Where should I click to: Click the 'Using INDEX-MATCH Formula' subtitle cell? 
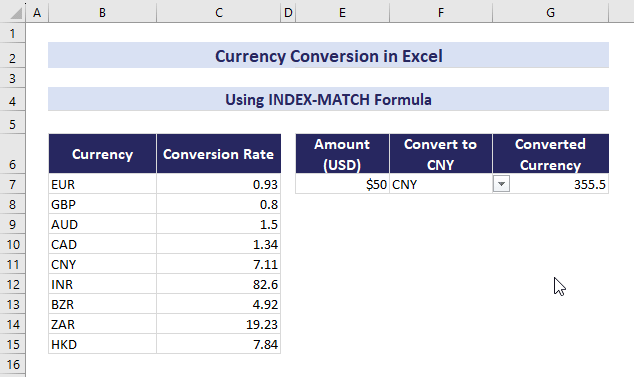(x=328, y=99)
